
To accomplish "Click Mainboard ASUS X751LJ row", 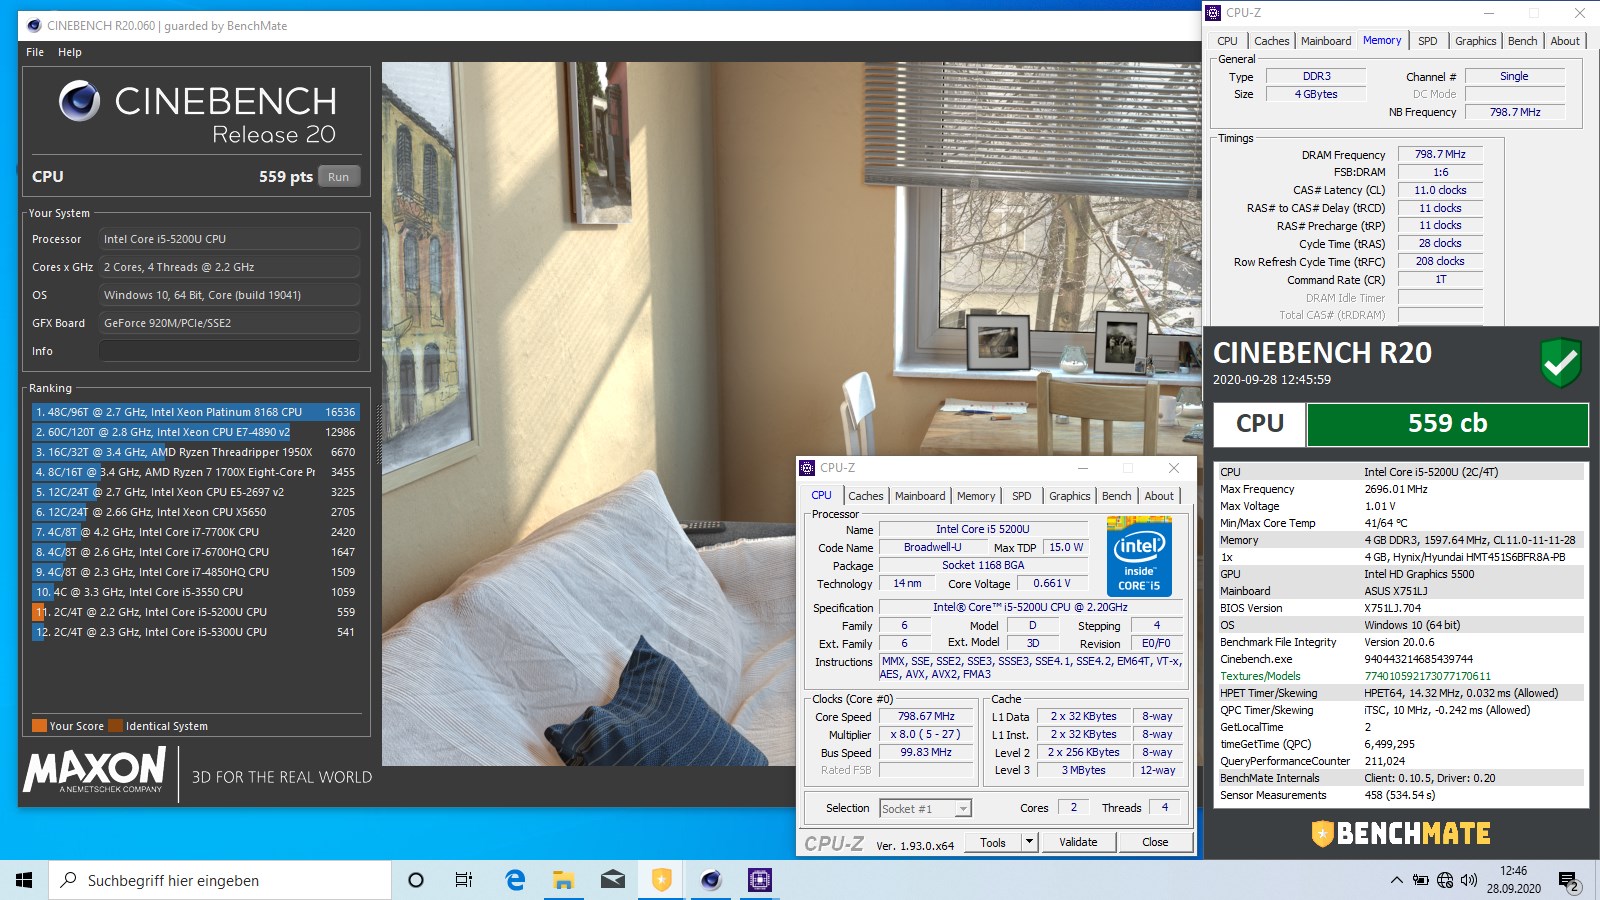I will coord(1400,591).
